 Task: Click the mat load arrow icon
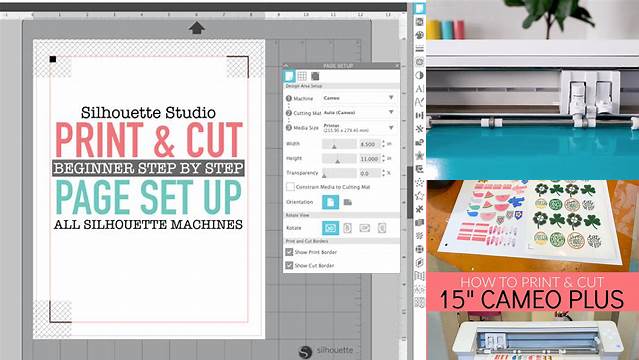pyautogui.click(x=196, y=28)
